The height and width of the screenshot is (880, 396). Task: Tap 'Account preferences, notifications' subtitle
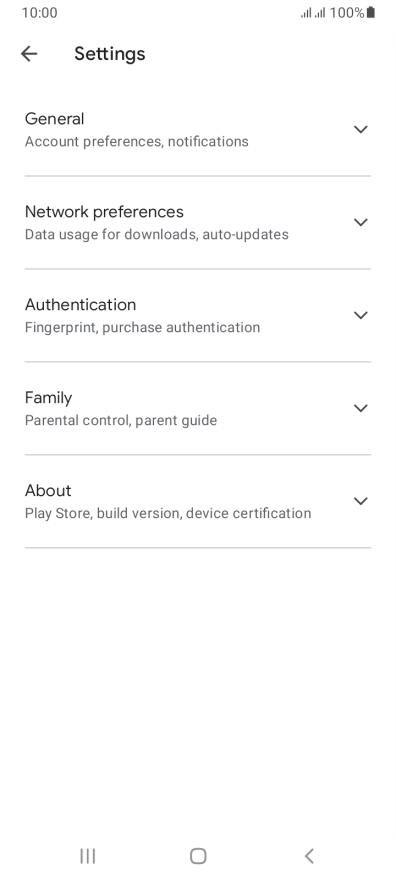coord(136,141)
